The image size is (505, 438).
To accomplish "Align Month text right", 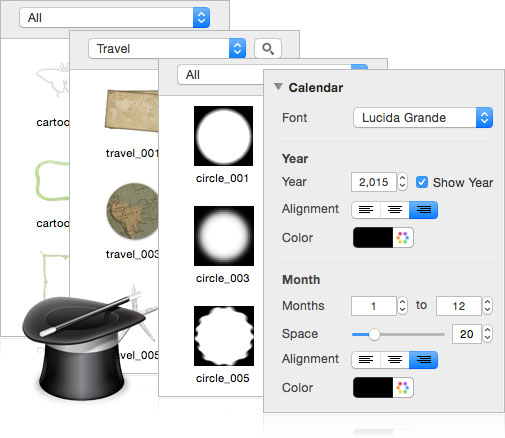I will pyautogui.click(x=424, y=360).
